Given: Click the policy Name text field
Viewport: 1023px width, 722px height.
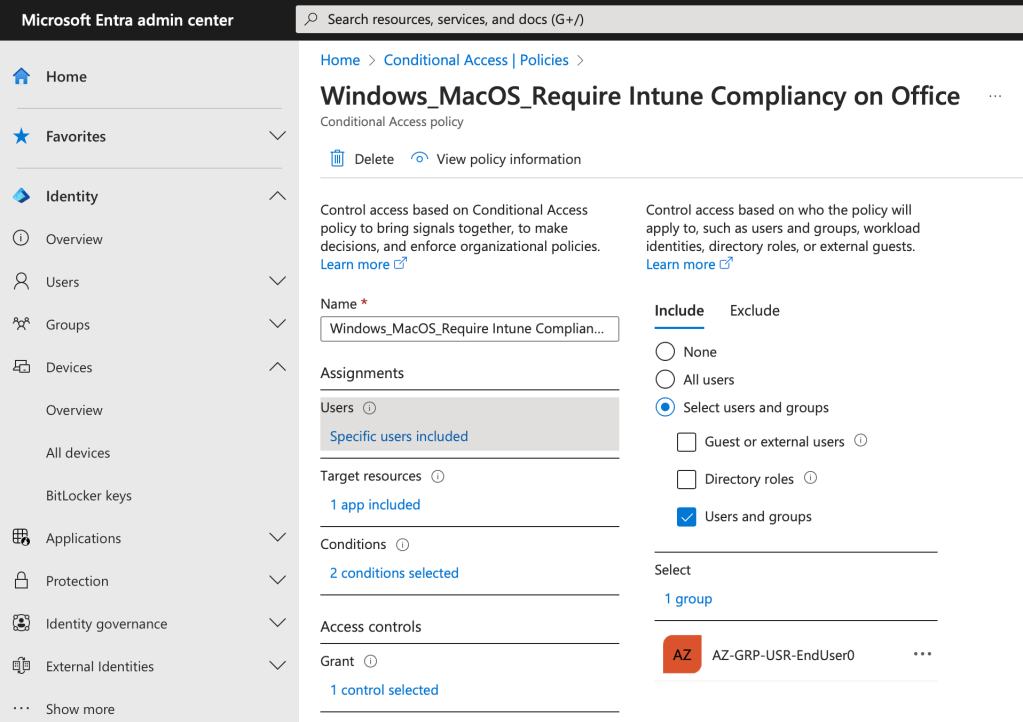Looking at the screenshot, I should click(x=469, y=329).
